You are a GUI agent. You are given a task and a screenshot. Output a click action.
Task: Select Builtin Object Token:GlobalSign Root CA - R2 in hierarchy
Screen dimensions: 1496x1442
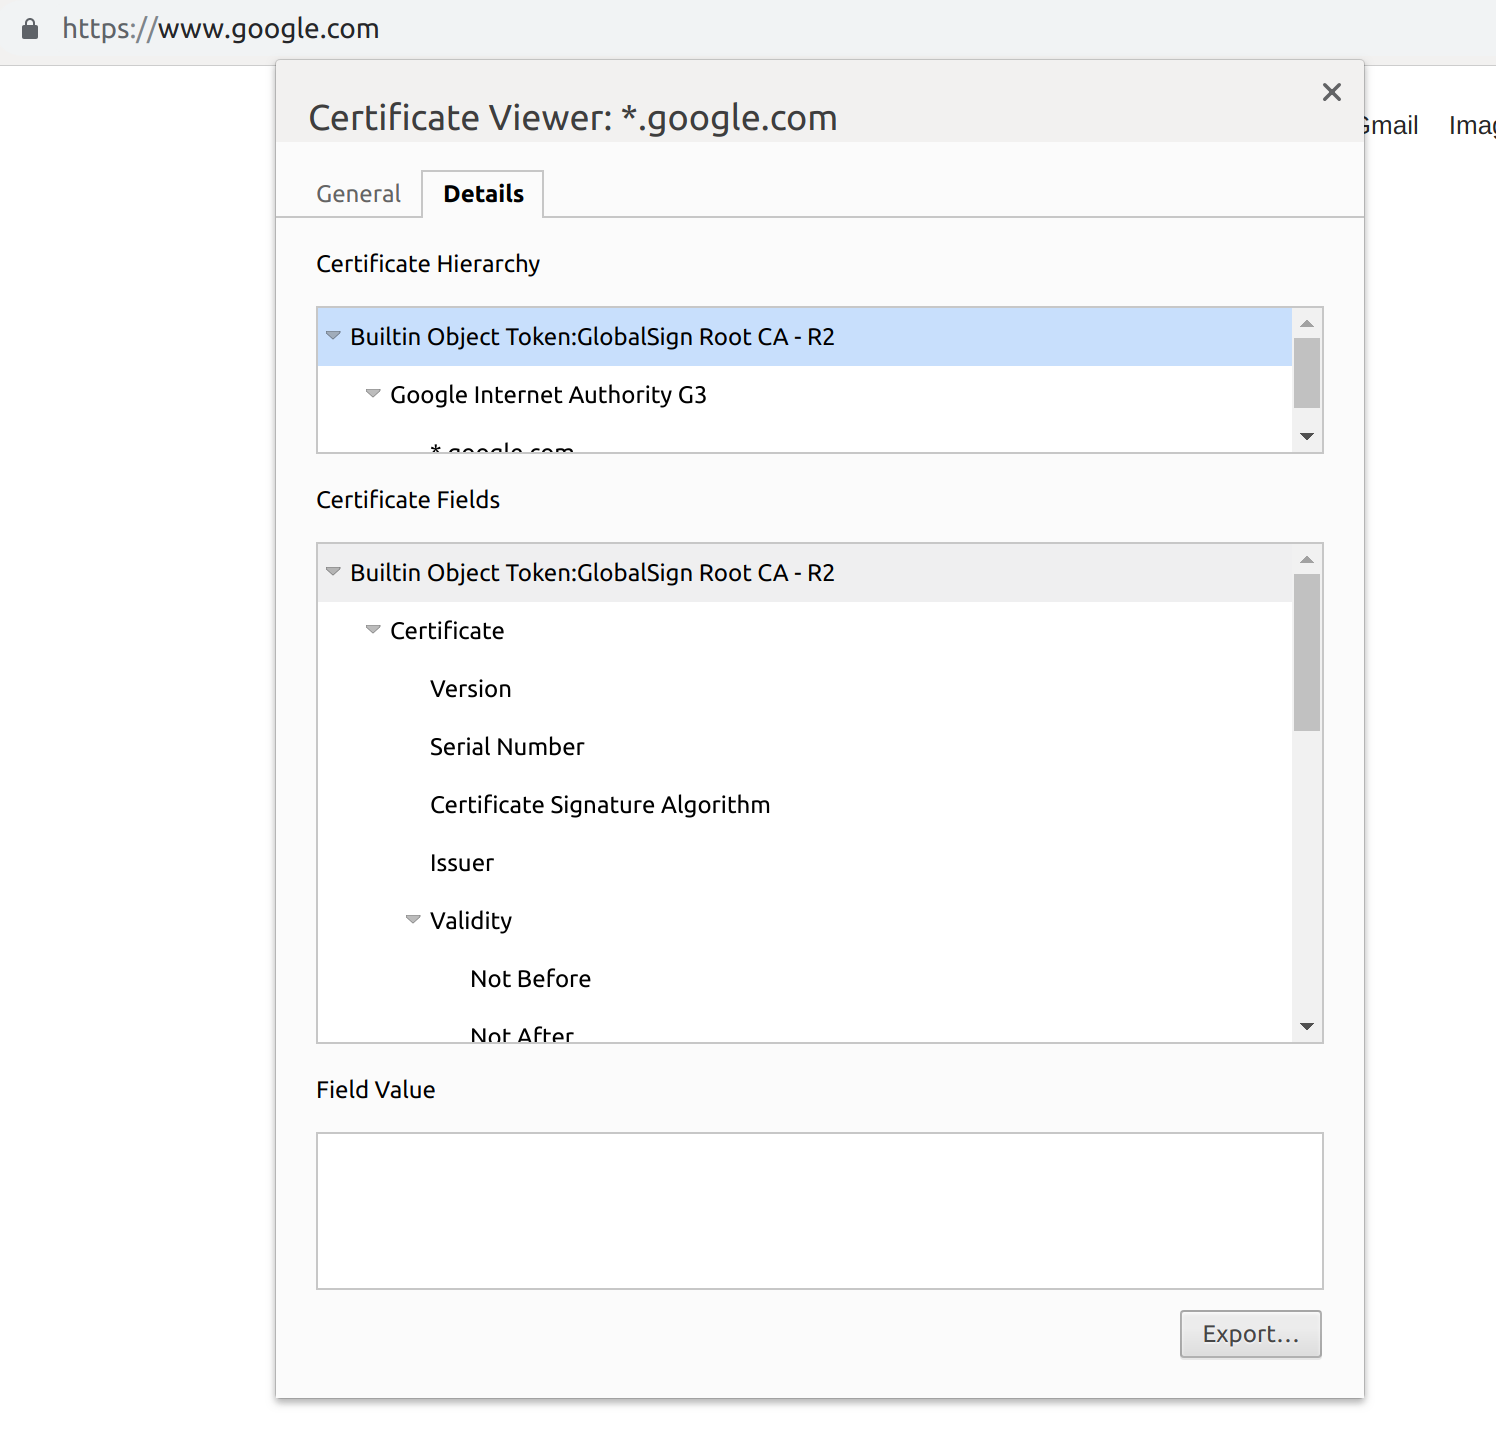tap(805, 337)
